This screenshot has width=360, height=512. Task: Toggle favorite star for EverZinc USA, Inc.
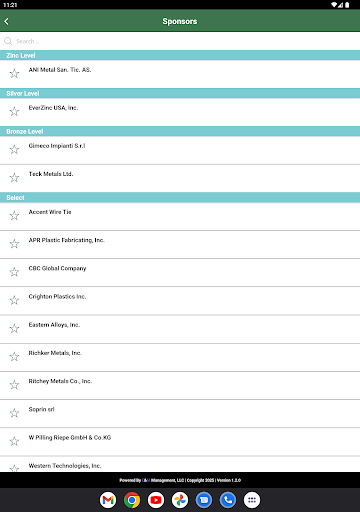coord(14,111)
